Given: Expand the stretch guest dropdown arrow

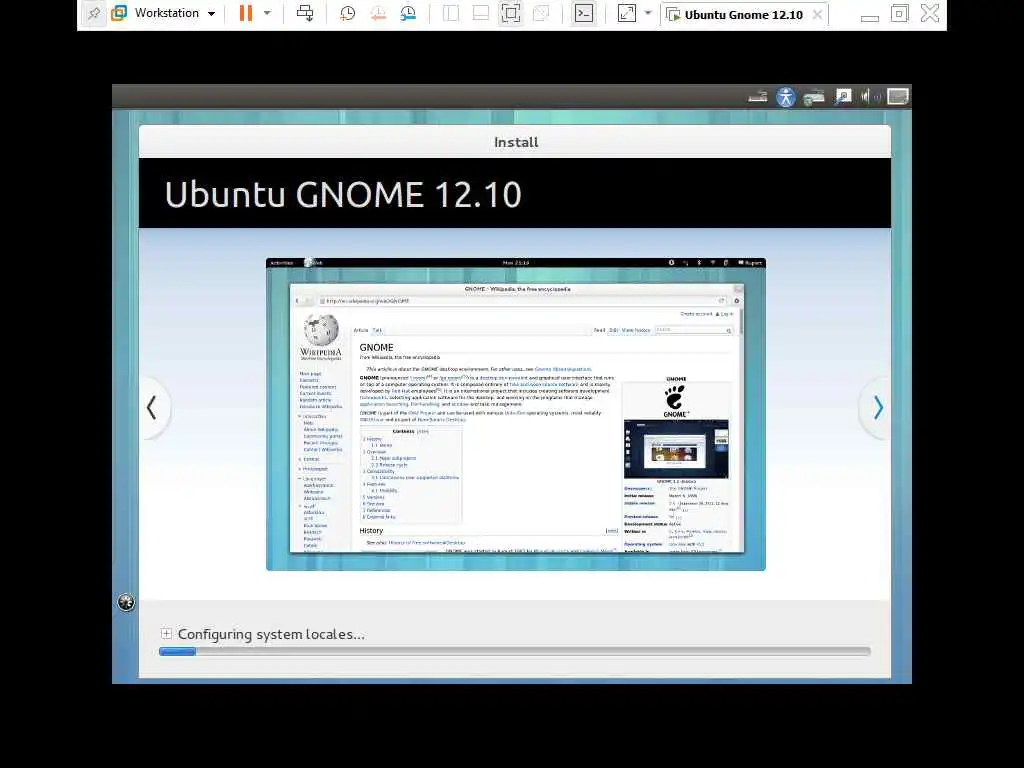Looking at the screenshot, I should (x=648, y=13).
